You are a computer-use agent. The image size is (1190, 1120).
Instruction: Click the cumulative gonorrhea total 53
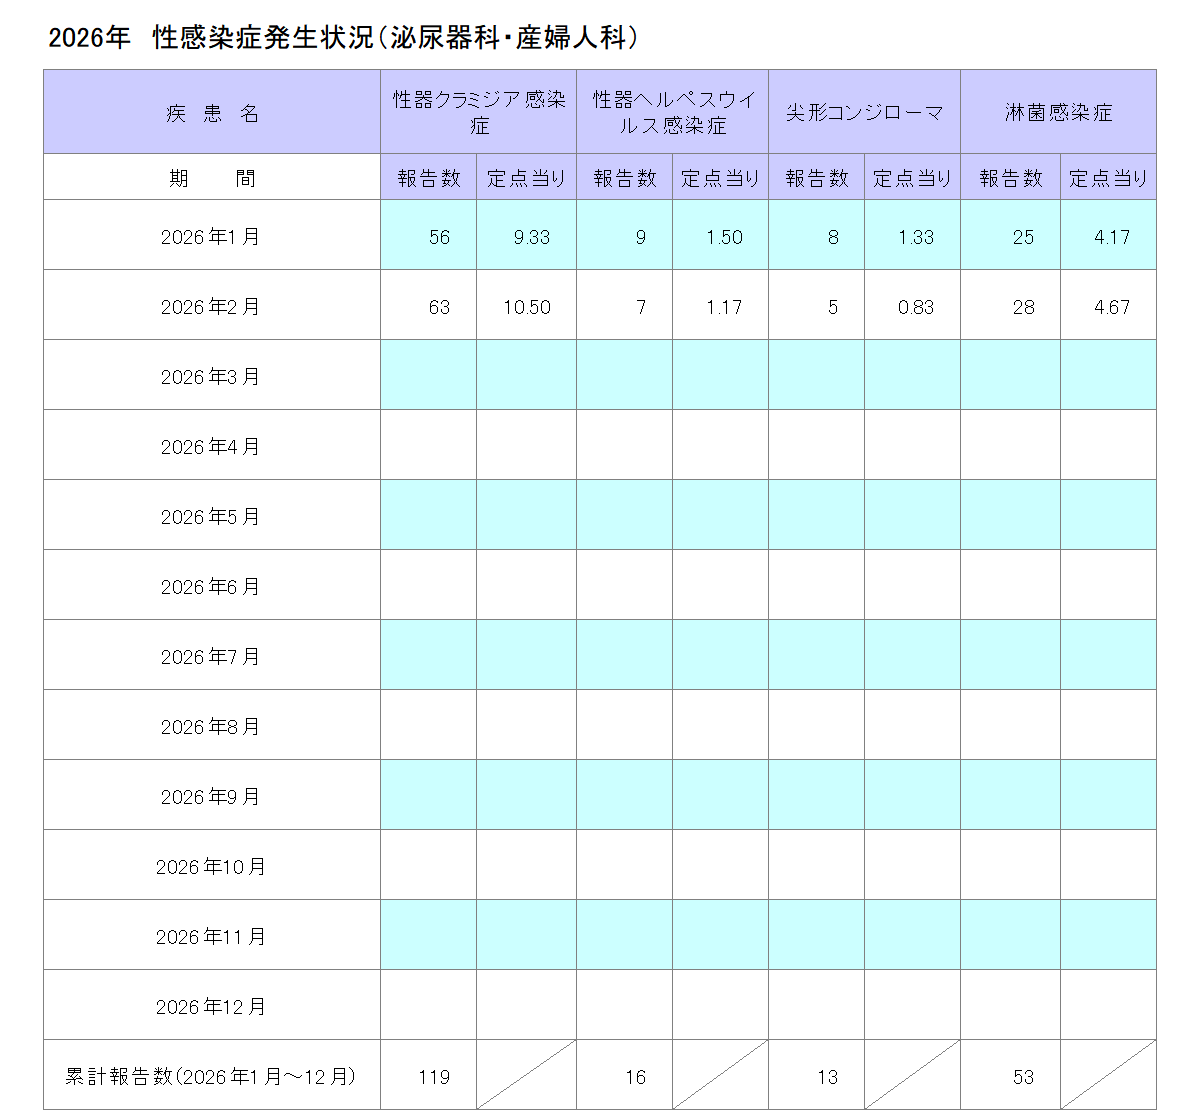click(x=1011, y=1075)
